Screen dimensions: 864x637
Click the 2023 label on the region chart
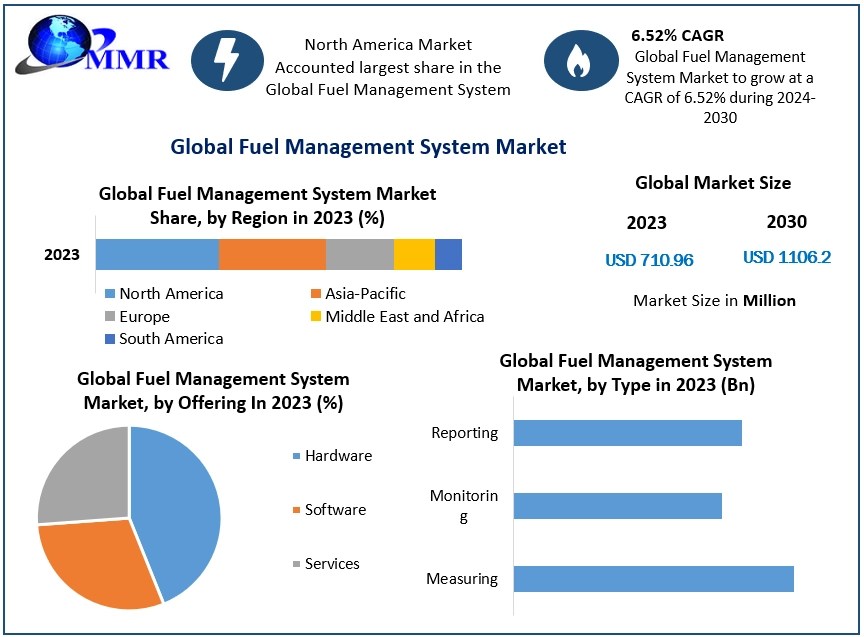(61, 255)
